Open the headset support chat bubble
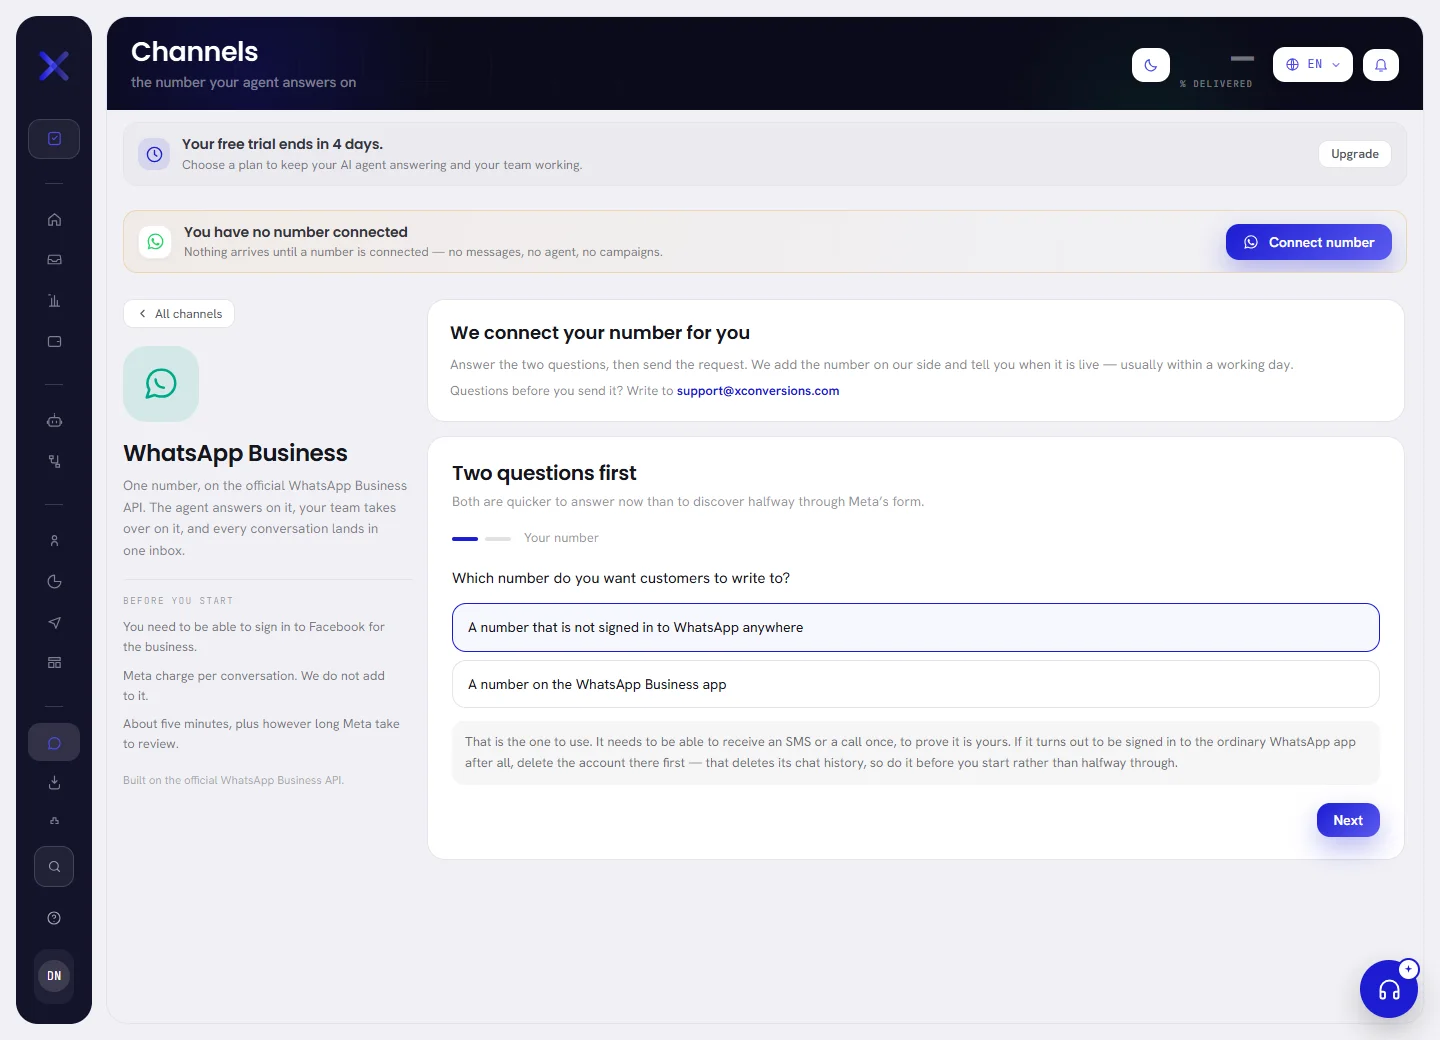 (x=1389, y=989)
